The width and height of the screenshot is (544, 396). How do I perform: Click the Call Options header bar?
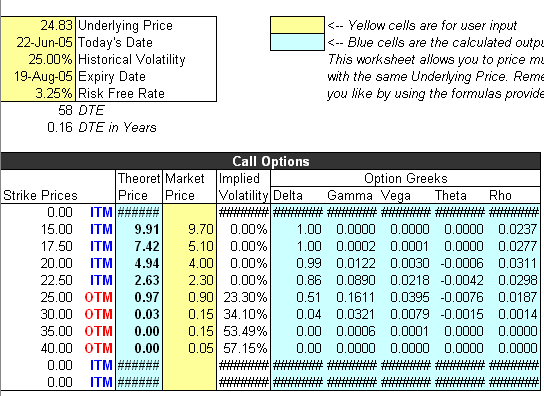point(271,161)
